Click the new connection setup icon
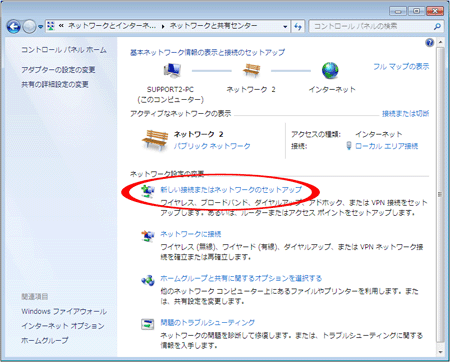 pos(148,191)
